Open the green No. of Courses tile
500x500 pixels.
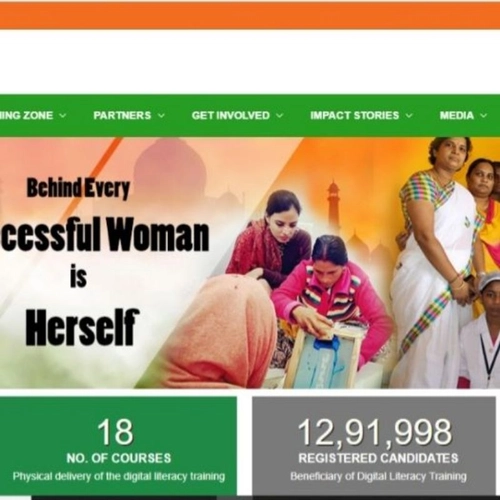coord(118,446)
